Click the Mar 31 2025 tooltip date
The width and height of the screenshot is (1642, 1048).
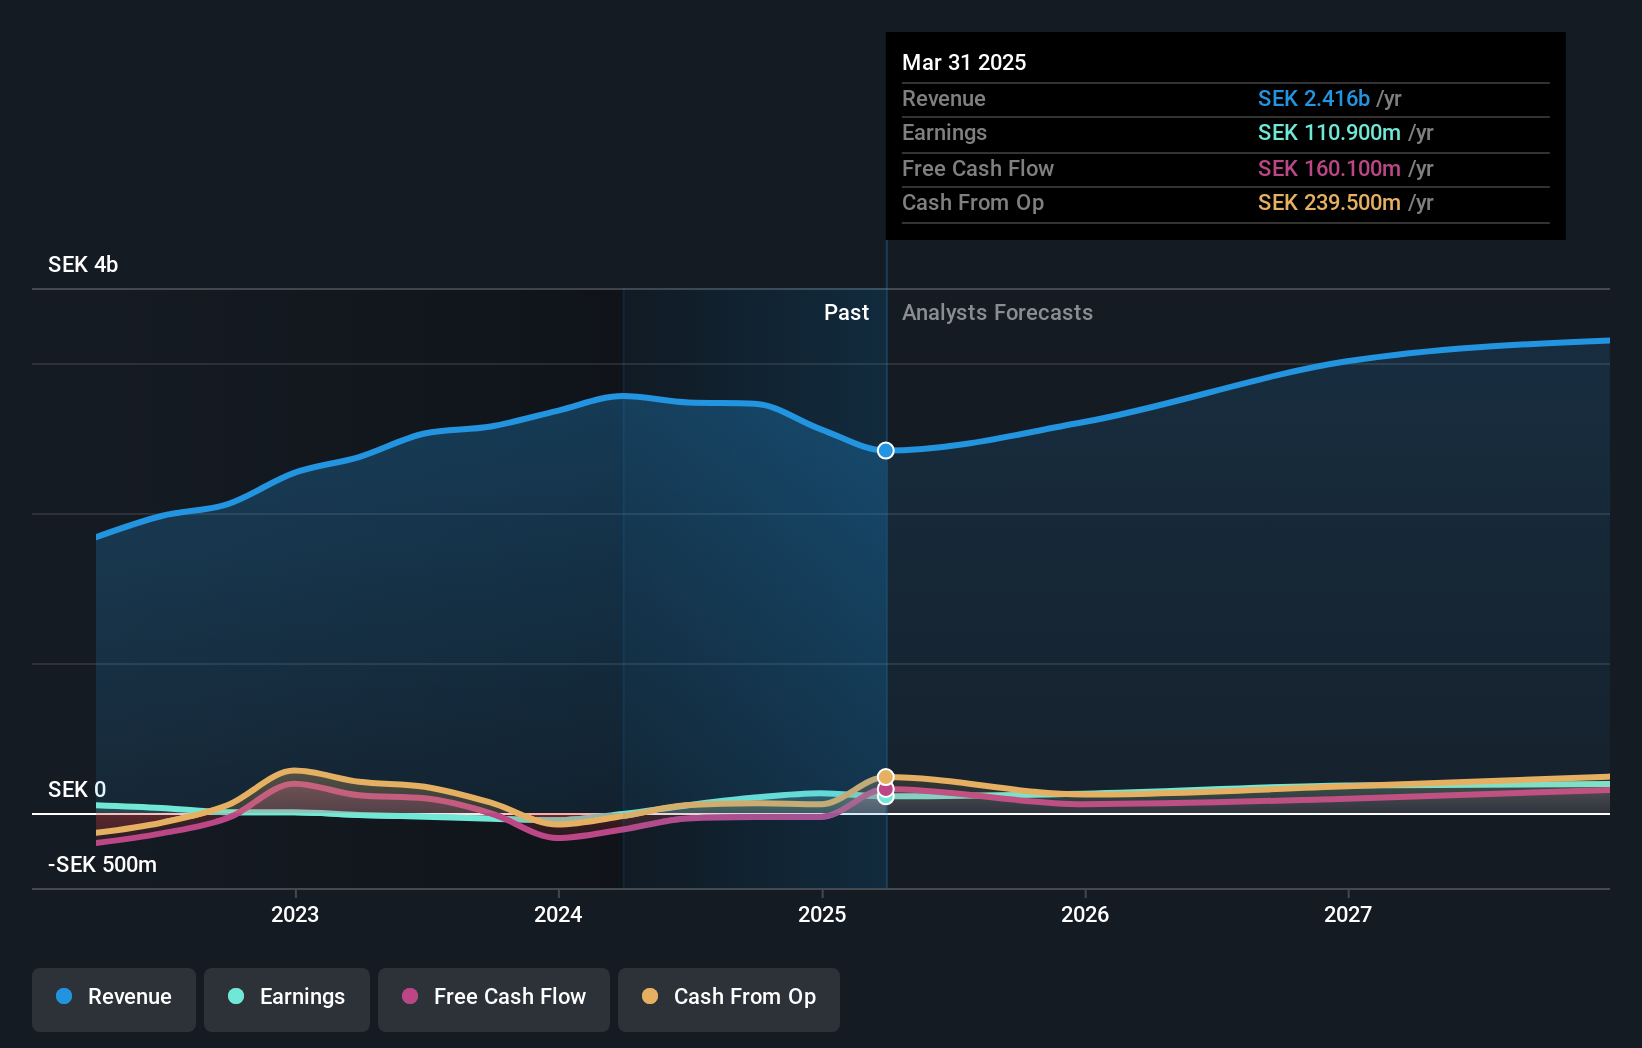point(964,62)
